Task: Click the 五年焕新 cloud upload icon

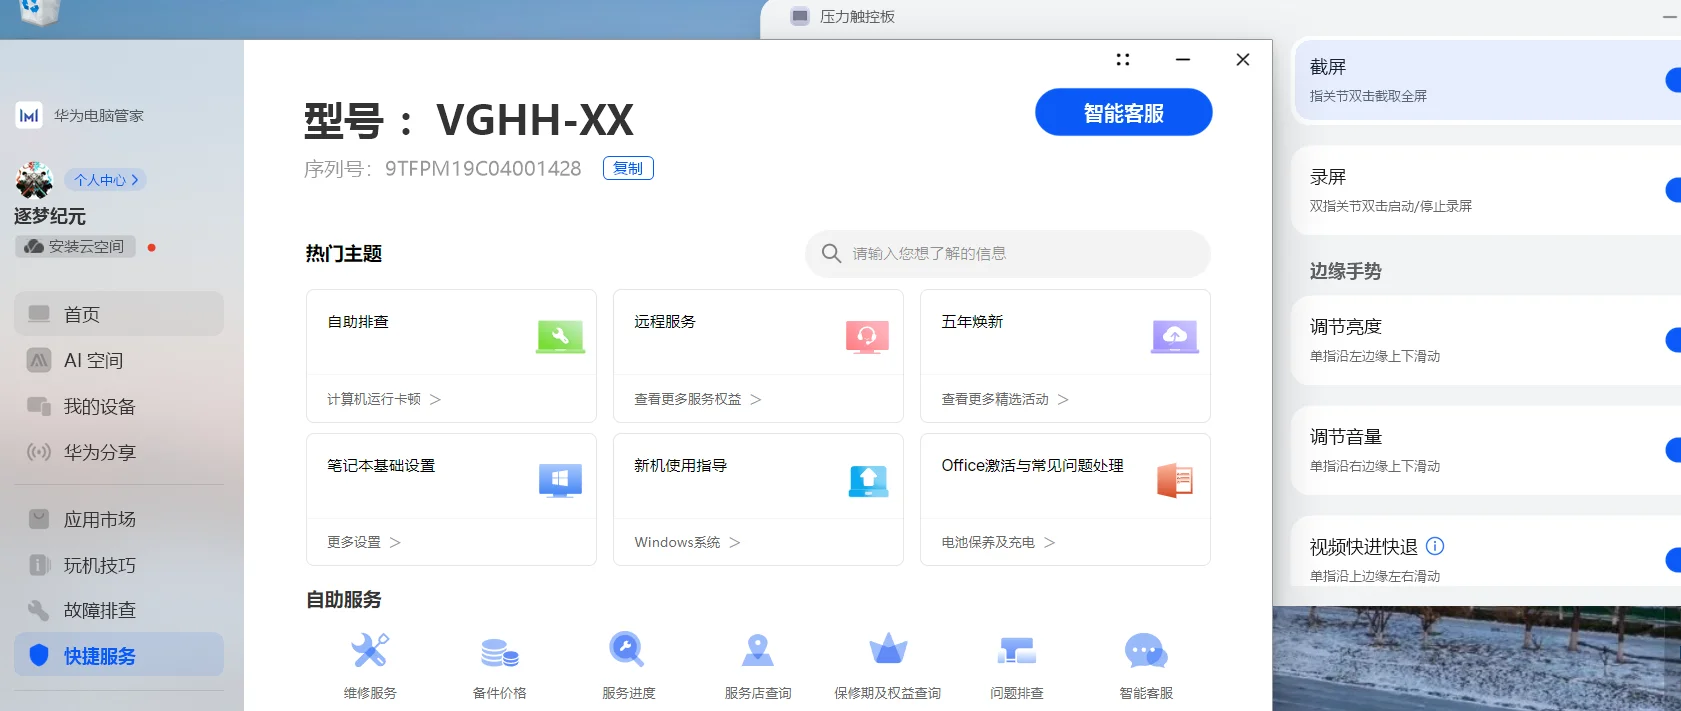Action: coord(1175,337)
